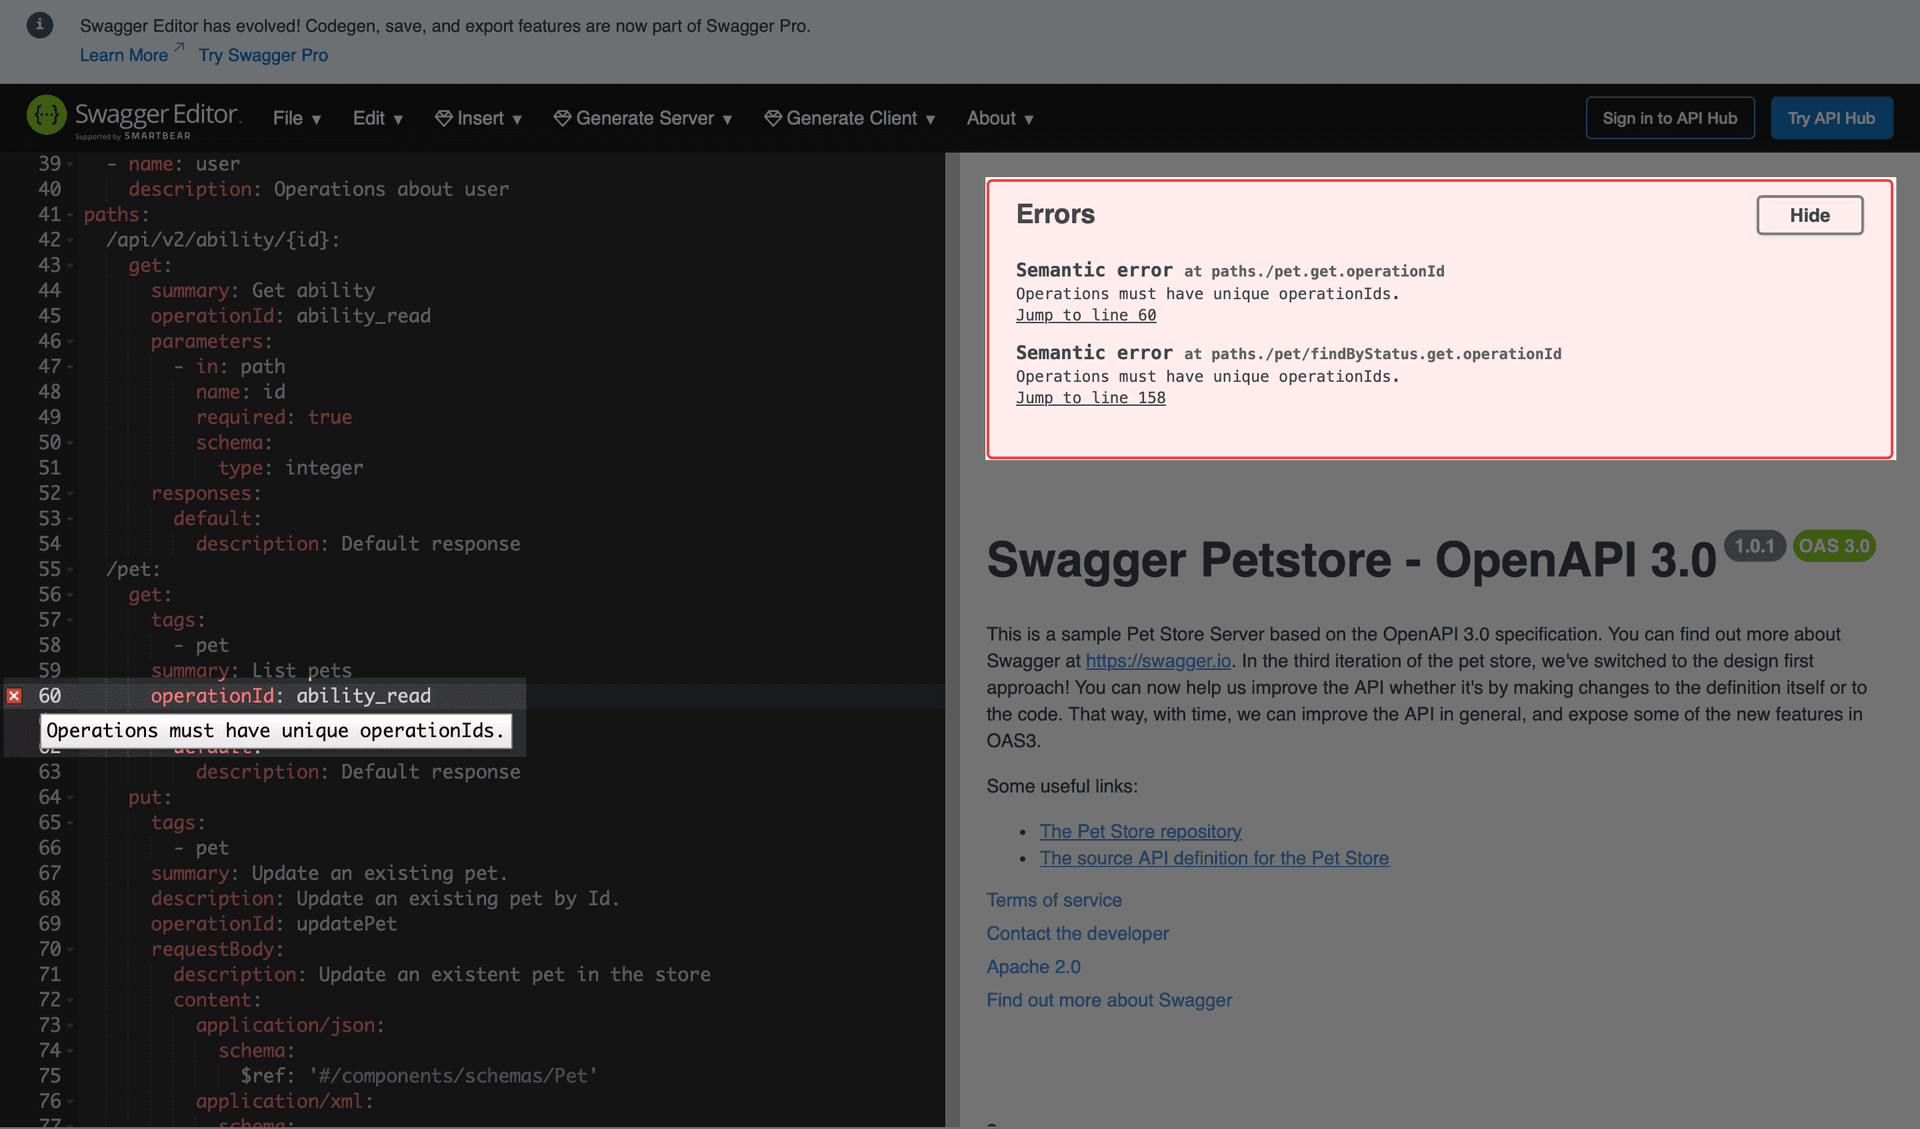Viewport: 1920px width, 1129px height.
Task: Click the info icon in the top banner
Action: point(40,25)
